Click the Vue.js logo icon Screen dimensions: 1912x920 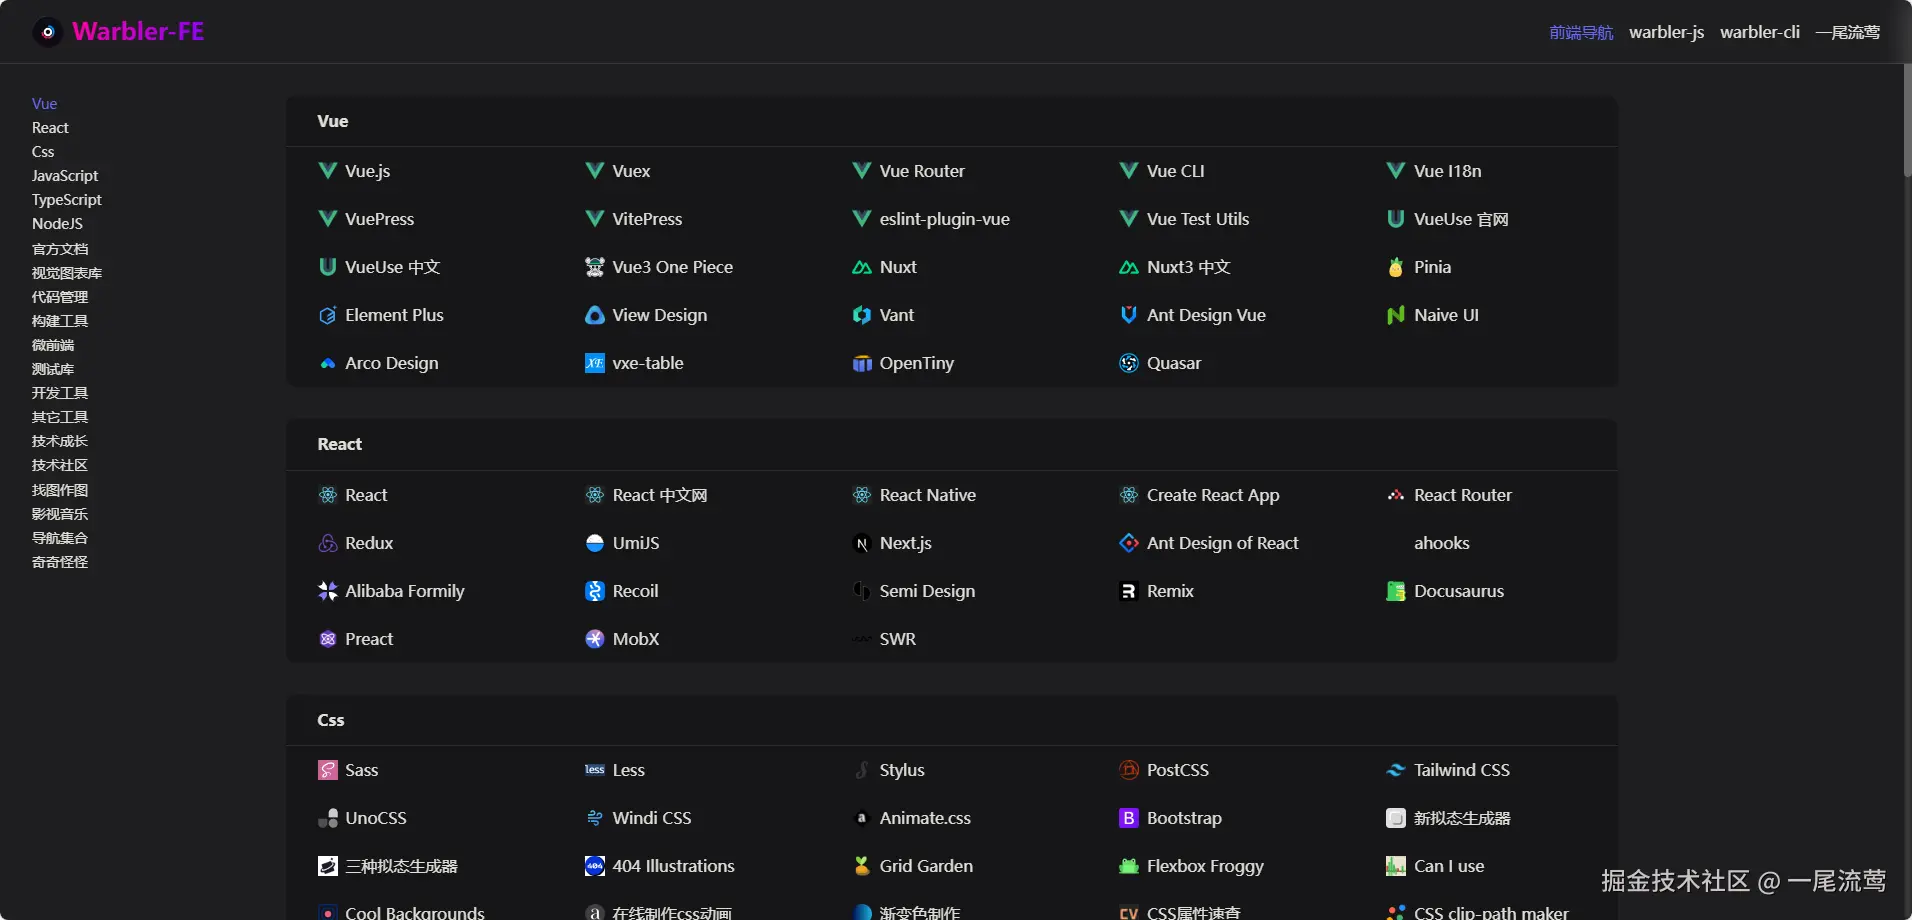click(x=327, y=171)
